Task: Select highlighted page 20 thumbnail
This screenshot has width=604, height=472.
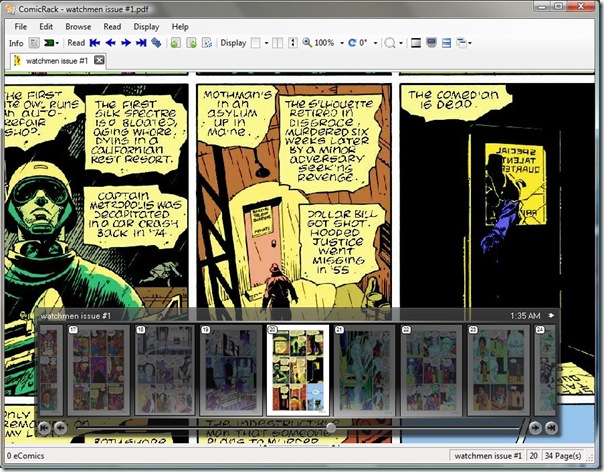Action: tap(297, 370)
